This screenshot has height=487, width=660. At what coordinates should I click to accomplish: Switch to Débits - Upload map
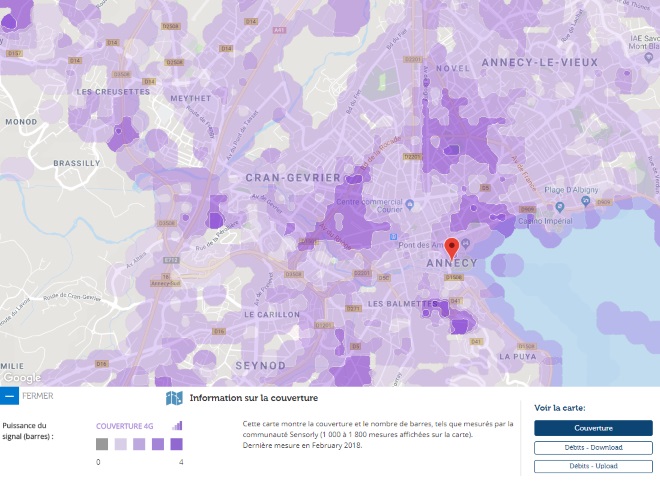593,466
